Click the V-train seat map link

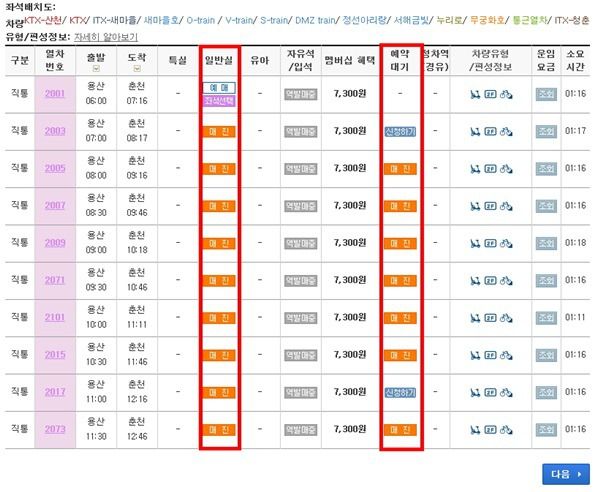coord(238,20)
